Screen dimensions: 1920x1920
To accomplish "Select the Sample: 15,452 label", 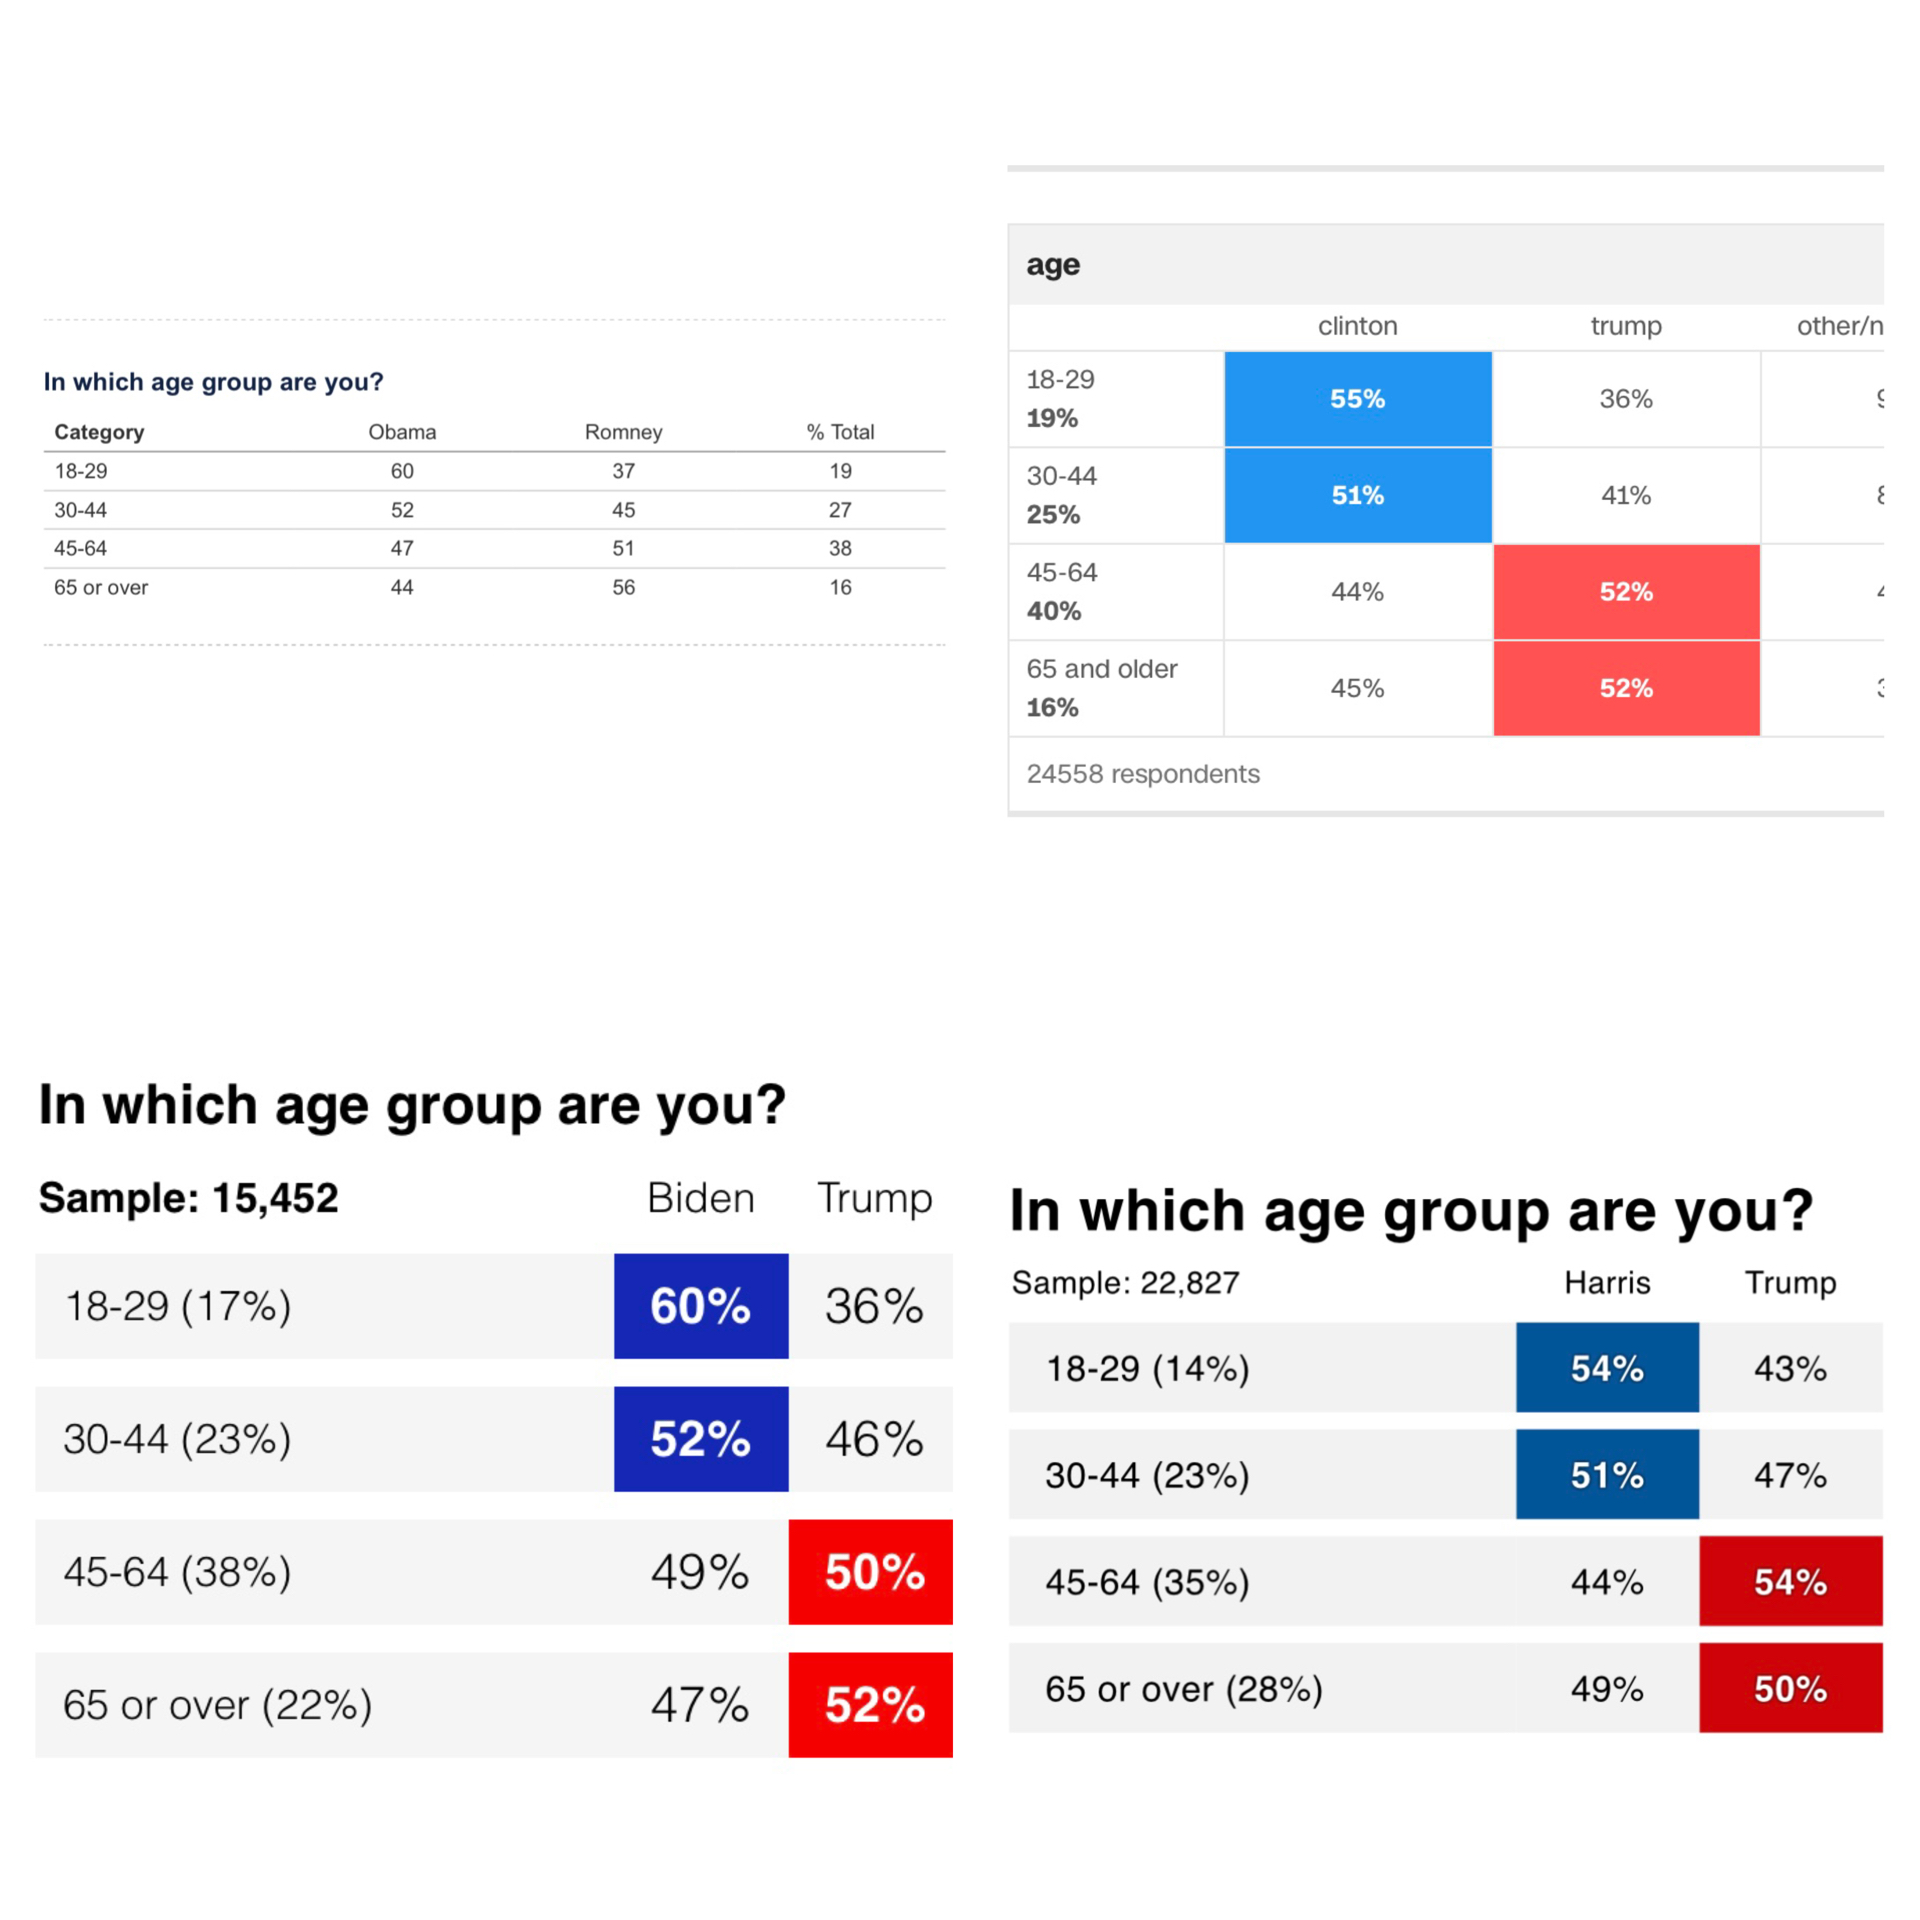I will pos(188,1198).
